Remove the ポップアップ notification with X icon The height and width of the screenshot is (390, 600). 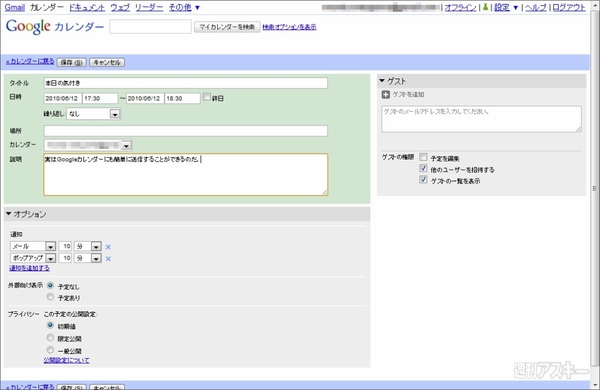click(108, 259)
